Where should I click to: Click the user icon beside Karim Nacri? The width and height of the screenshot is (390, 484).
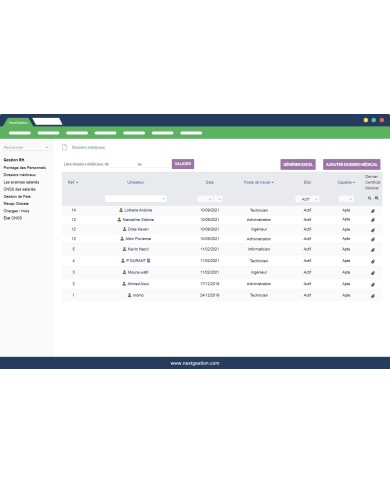124,249
